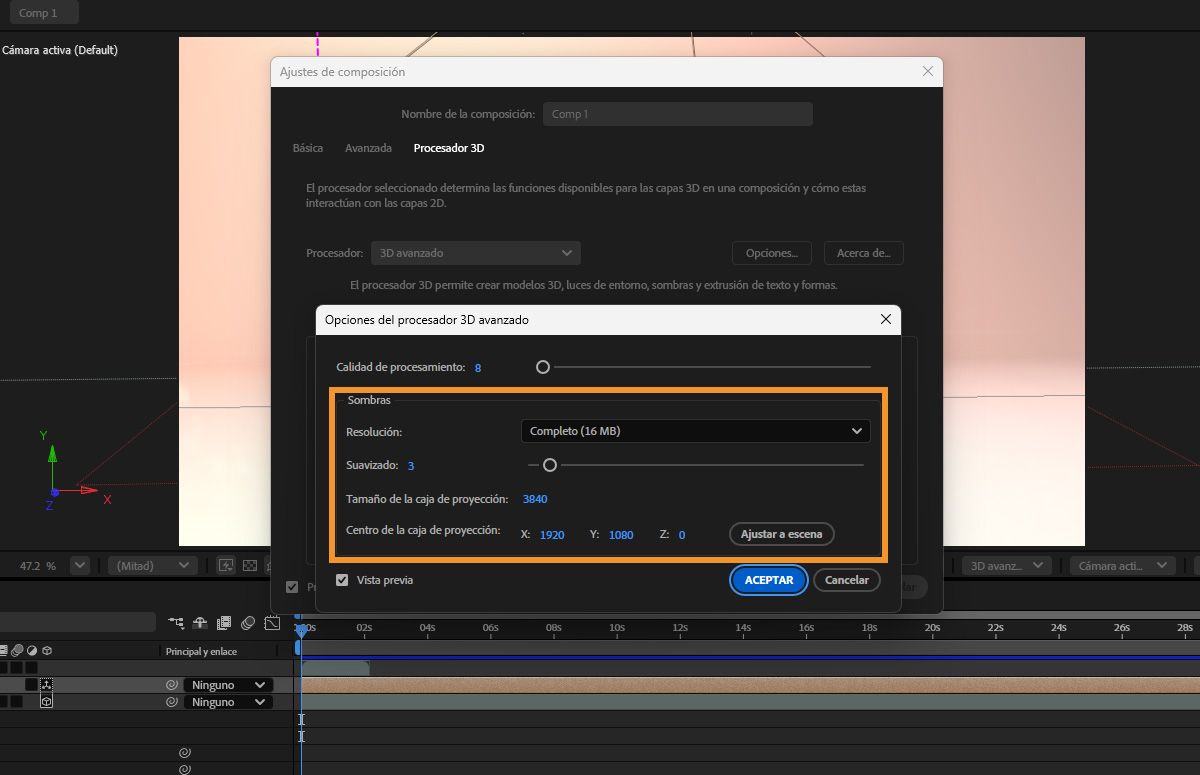Enable frame blending for the composition
Screen dimensions: 1200x775
222,624
